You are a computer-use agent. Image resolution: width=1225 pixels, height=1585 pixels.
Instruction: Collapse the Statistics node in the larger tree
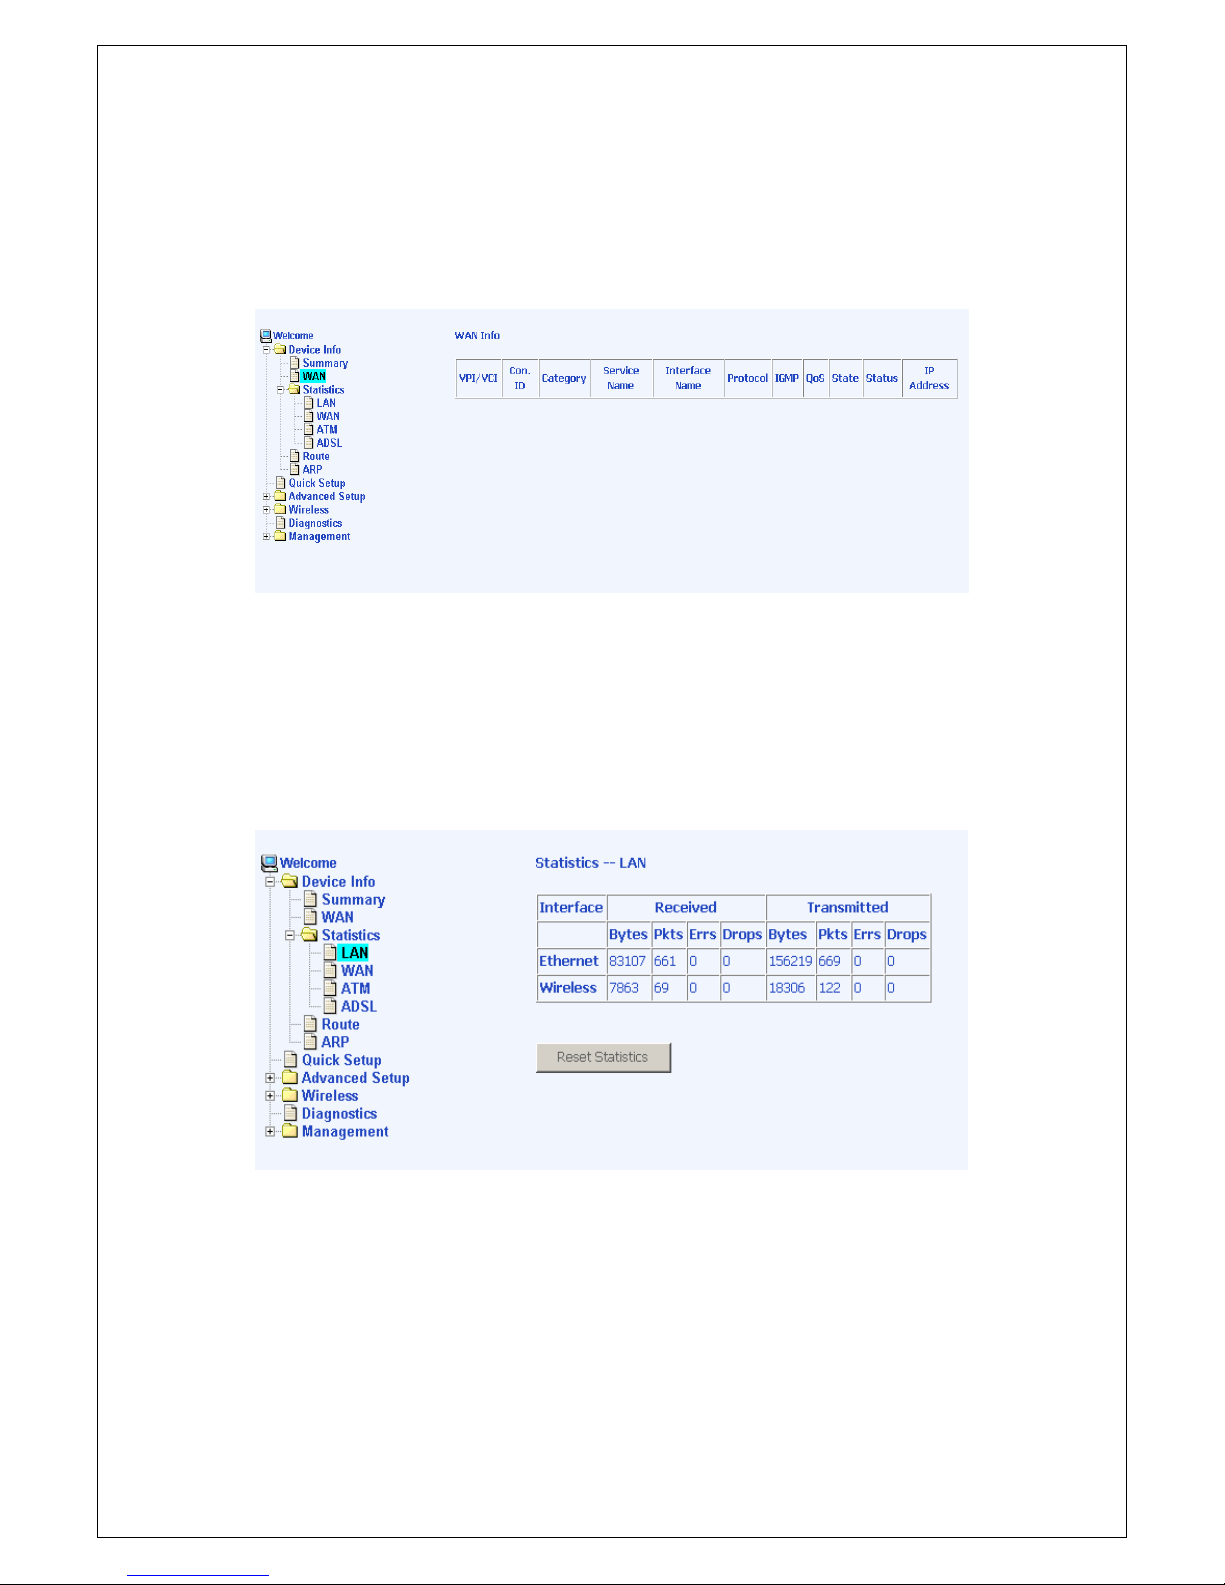pyautogui.click(x=290, y=935)
